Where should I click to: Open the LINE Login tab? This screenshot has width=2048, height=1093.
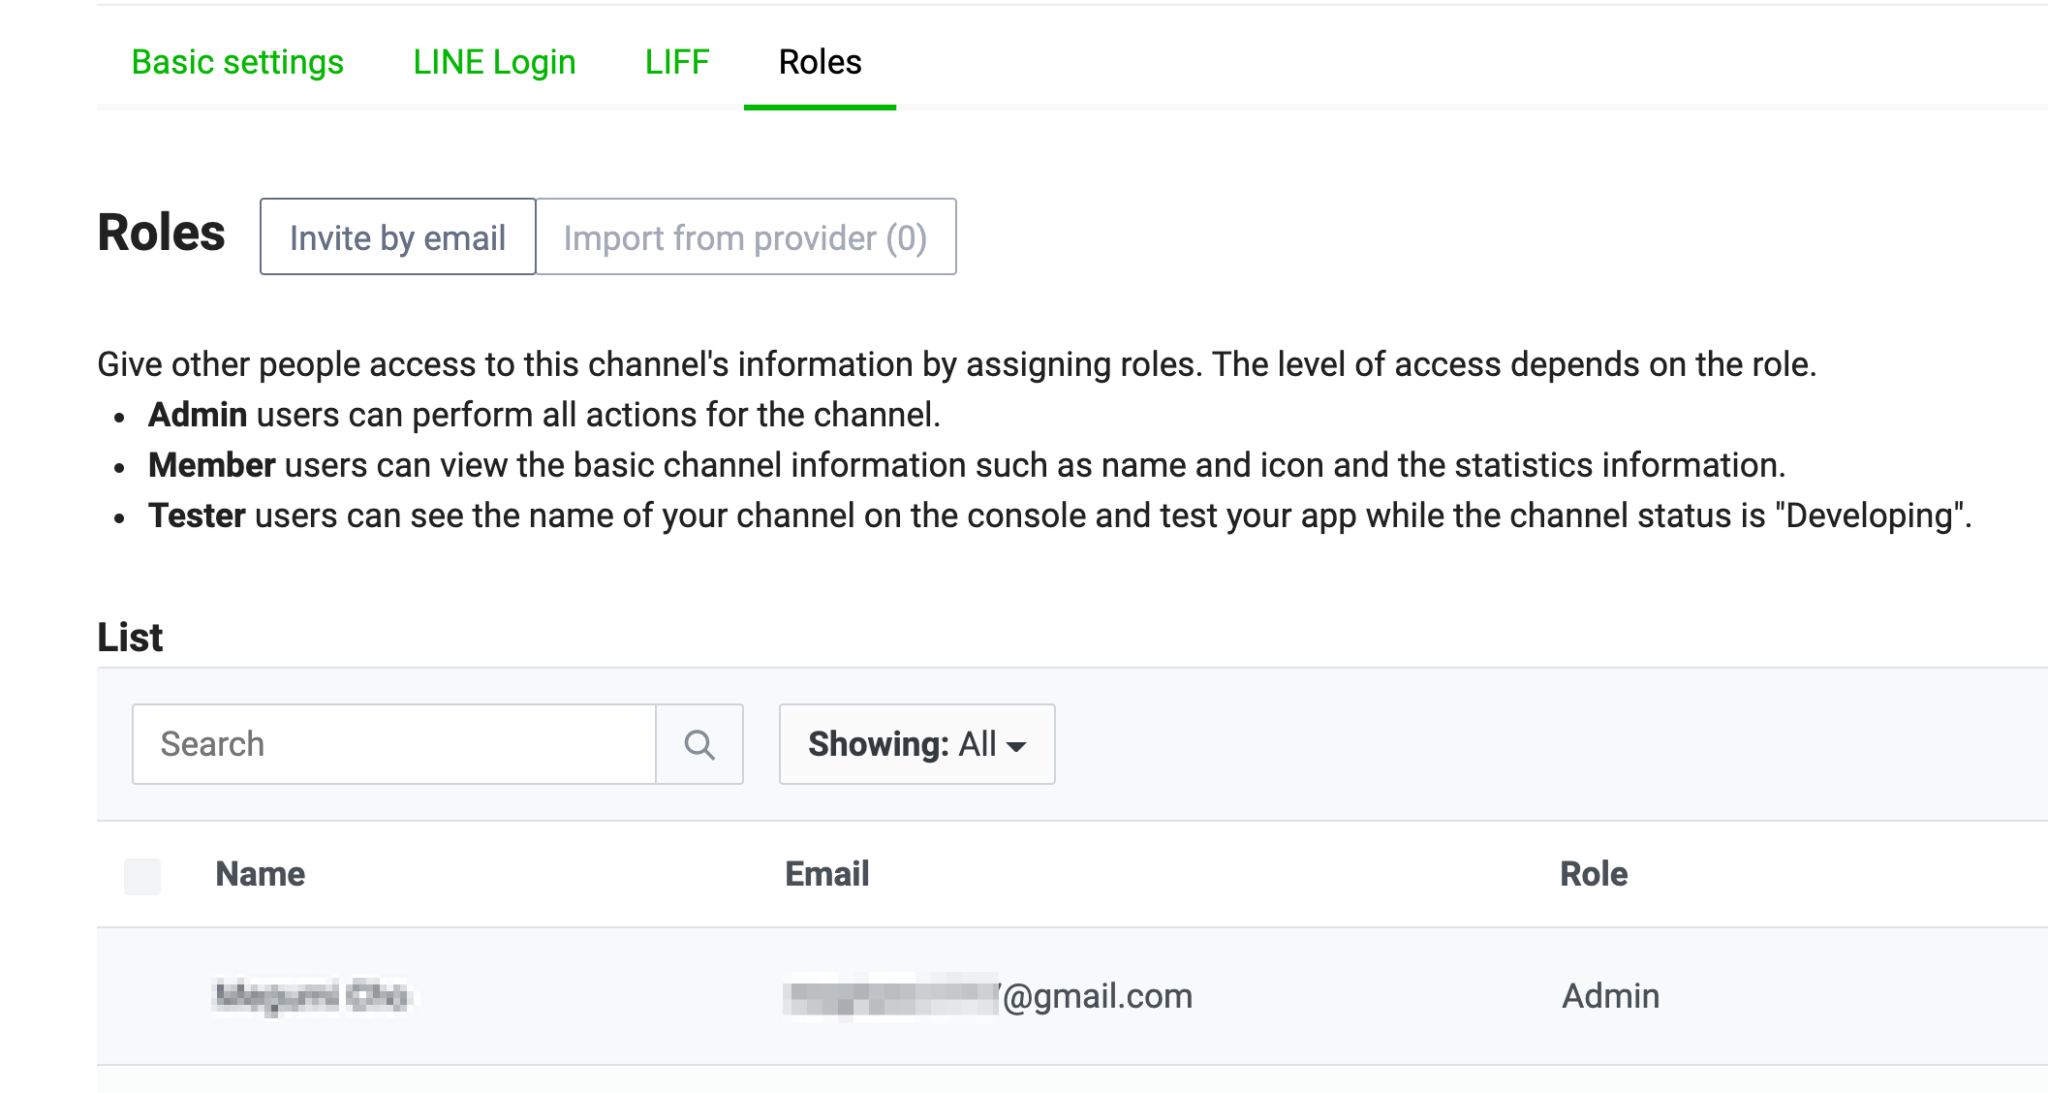pos(494,62)
